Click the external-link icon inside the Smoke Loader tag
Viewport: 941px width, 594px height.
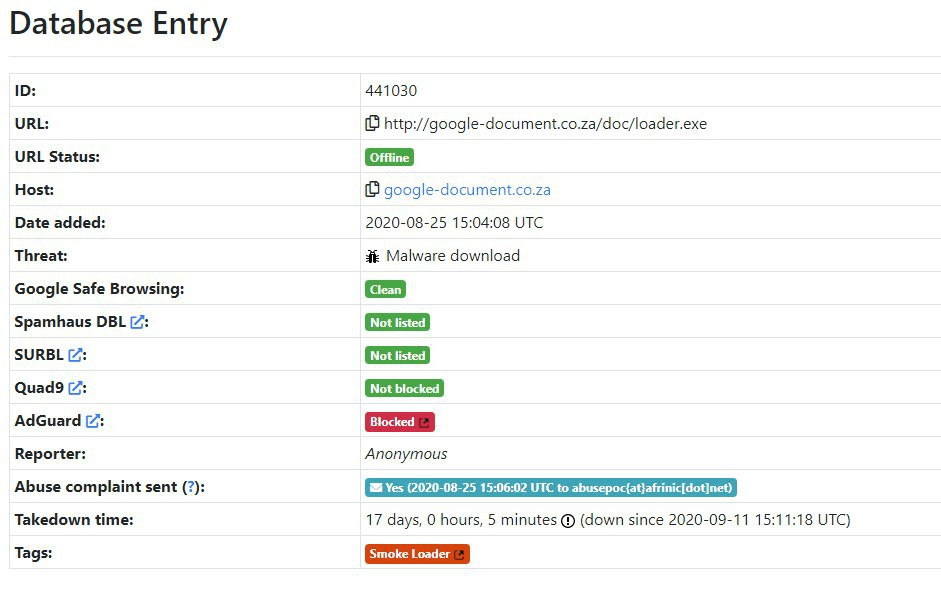tap(459, 553)
